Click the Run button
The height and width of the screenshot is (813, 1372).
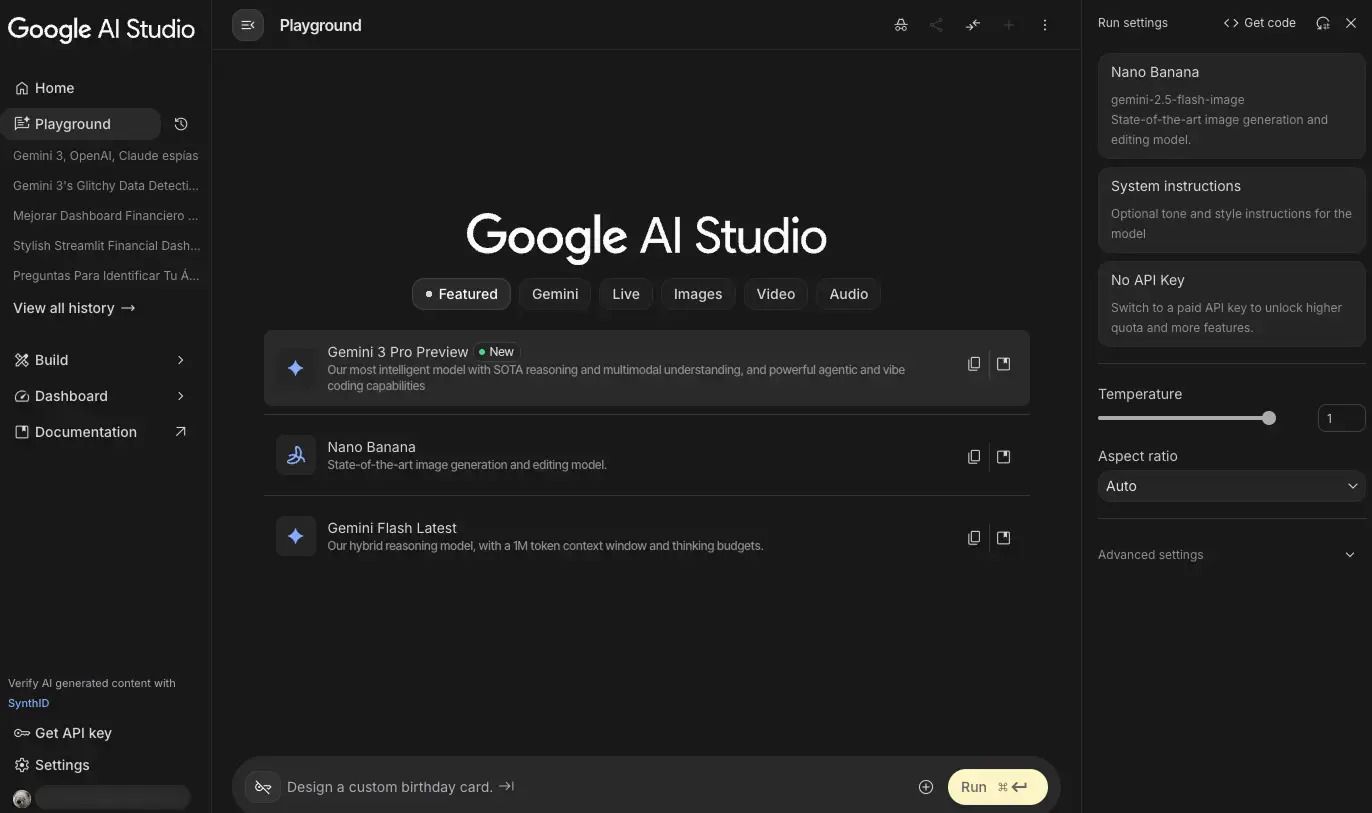click(997, 787)
